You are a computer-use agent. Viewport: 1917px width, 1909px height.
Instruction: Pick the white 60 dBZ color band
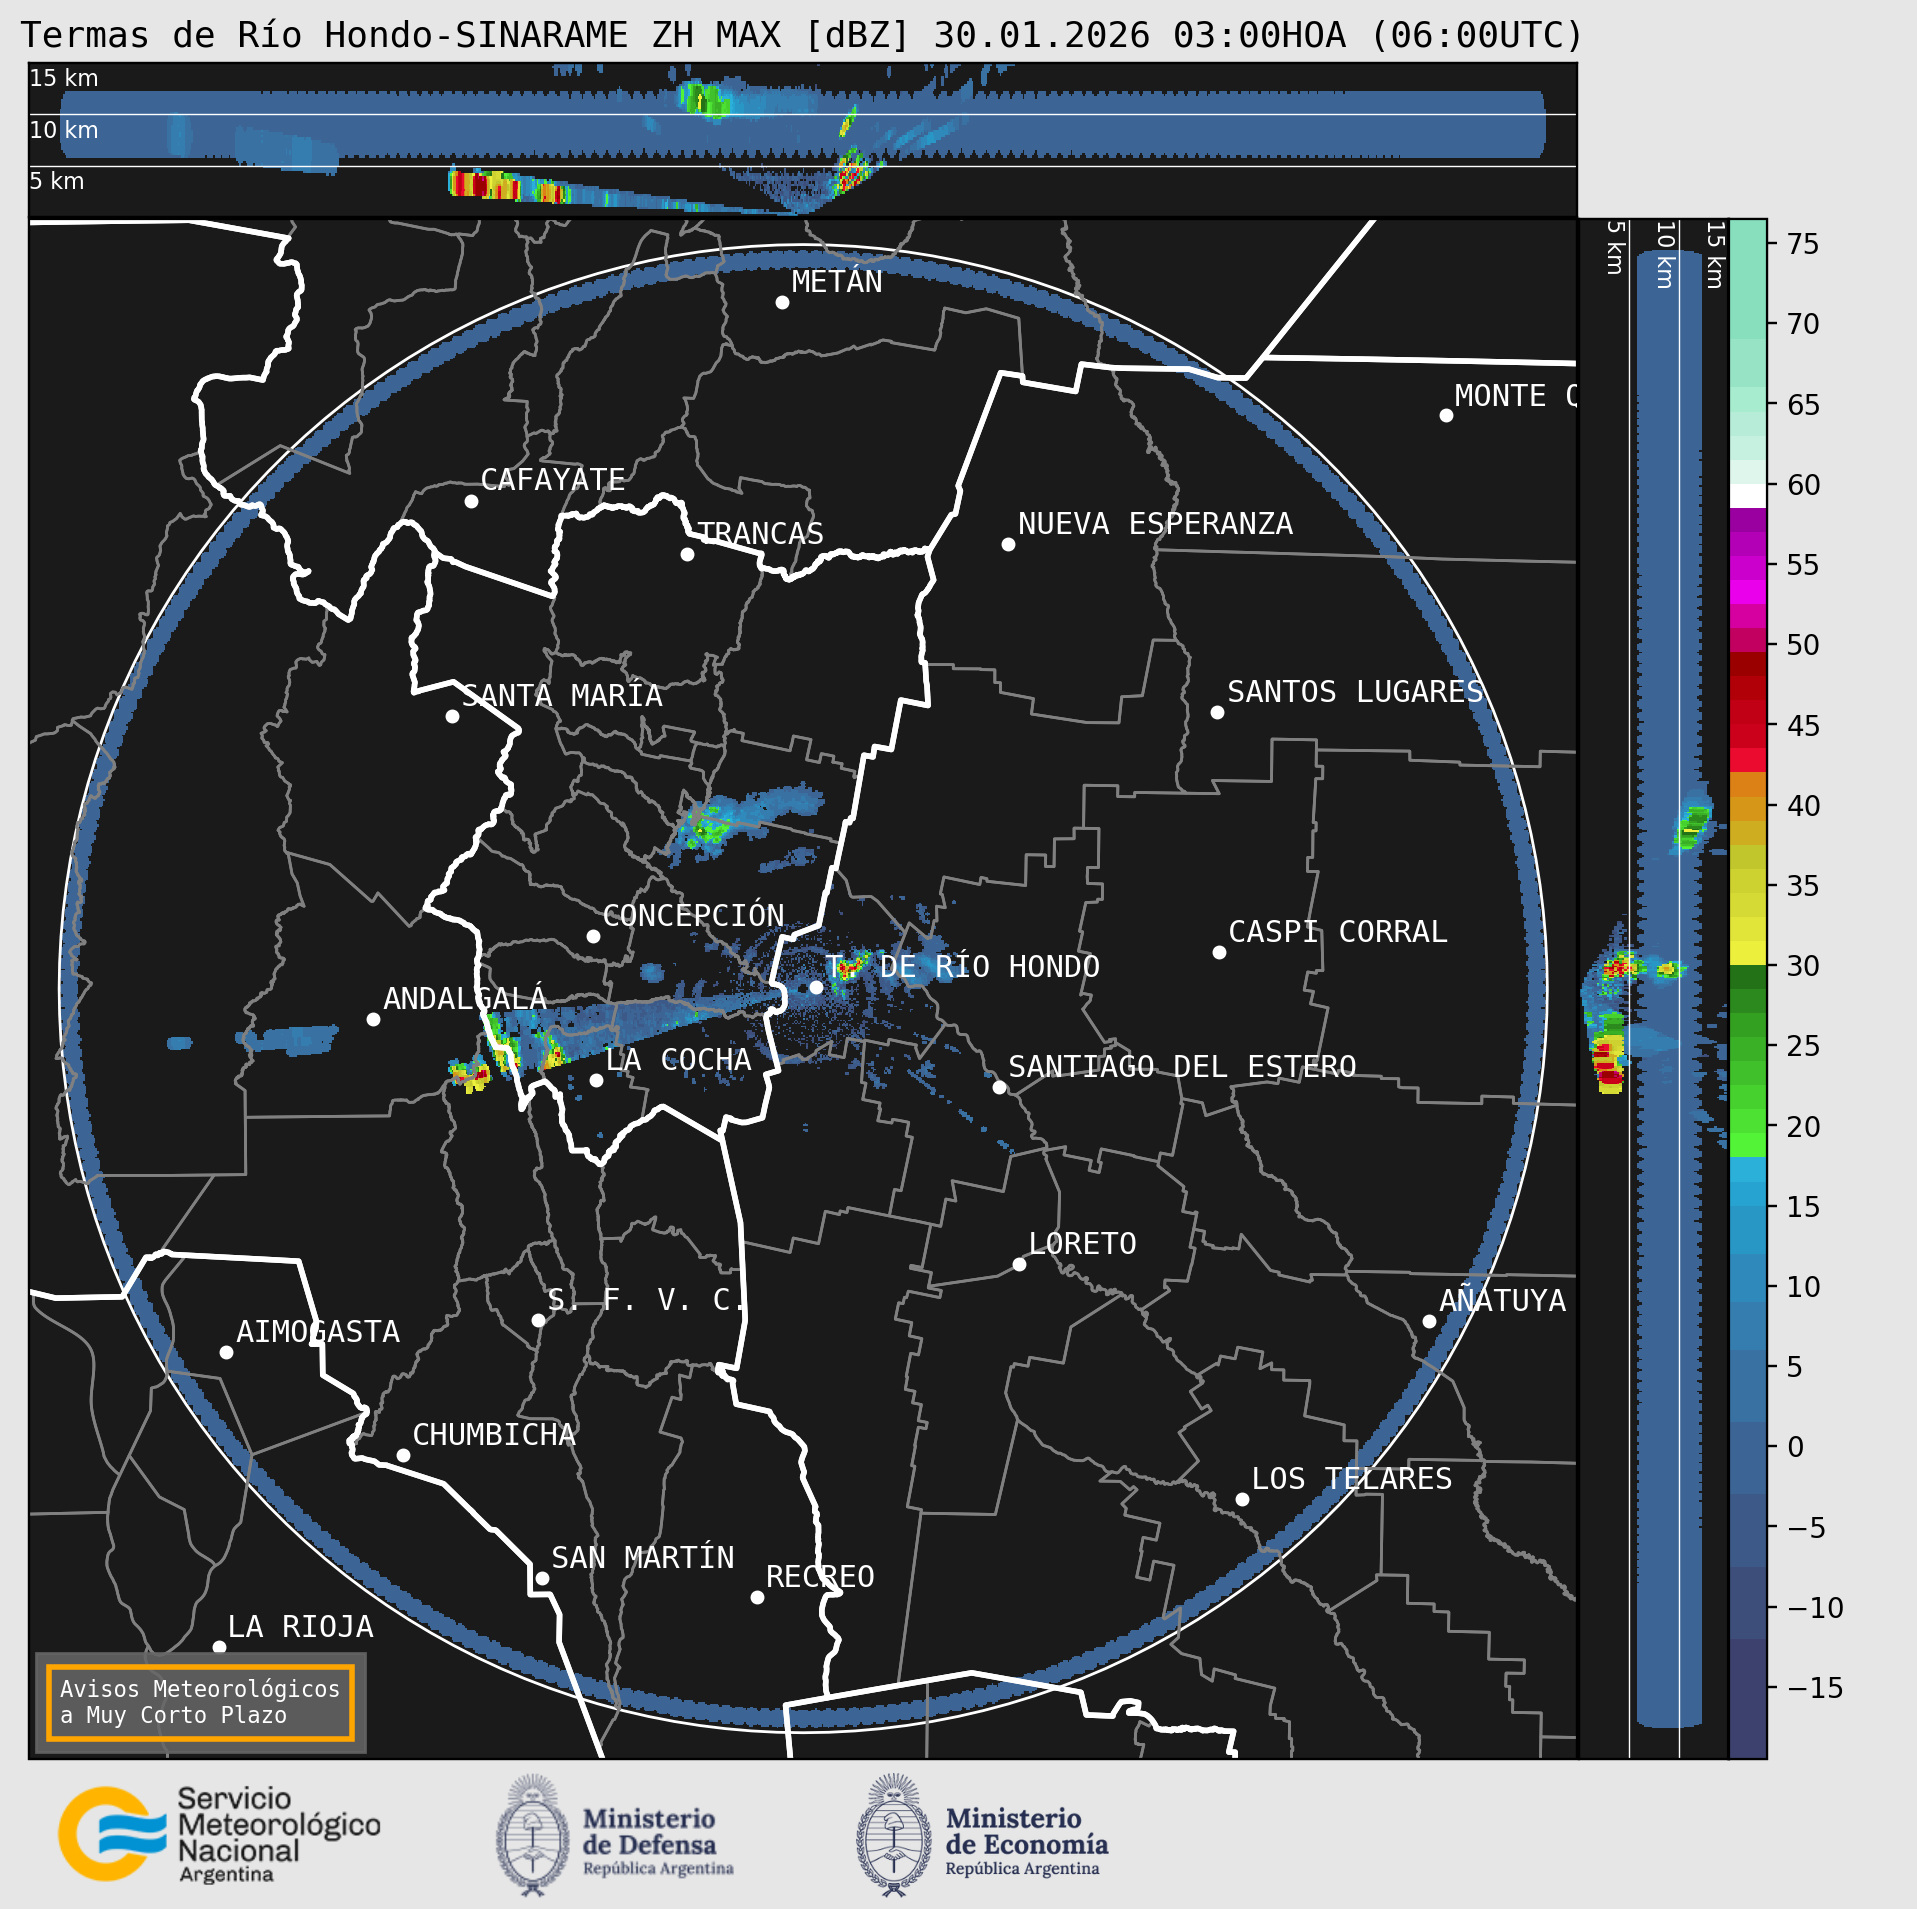[x=1747, y=496]
